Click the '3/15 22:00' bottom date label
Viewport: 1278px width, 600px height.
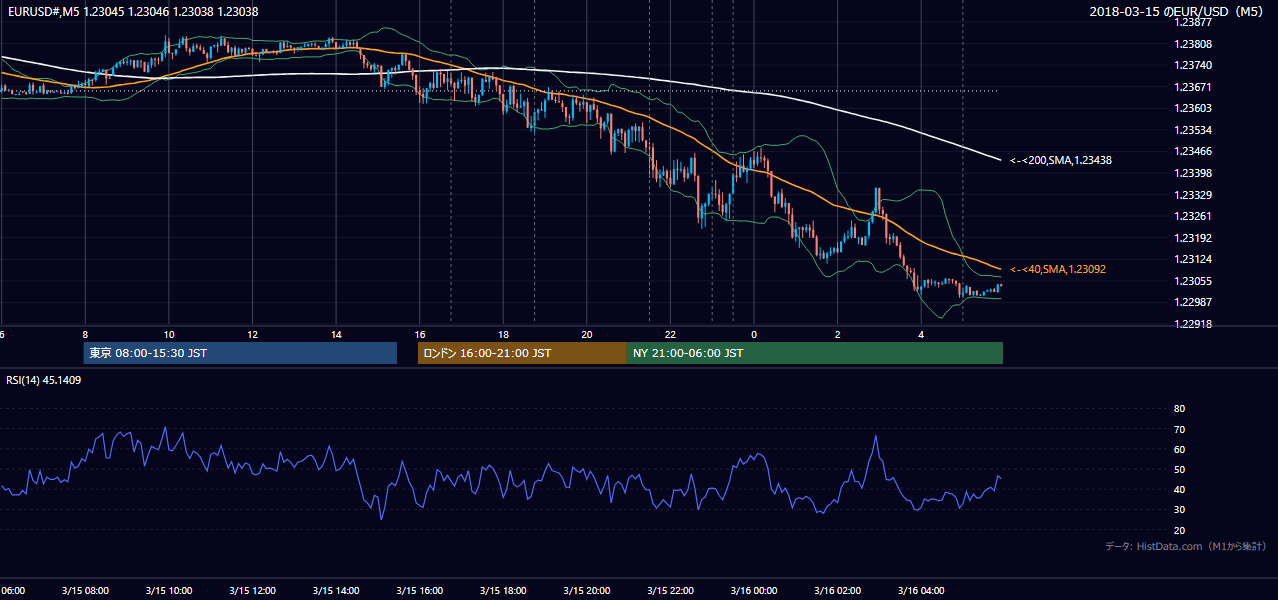point(670,590)
